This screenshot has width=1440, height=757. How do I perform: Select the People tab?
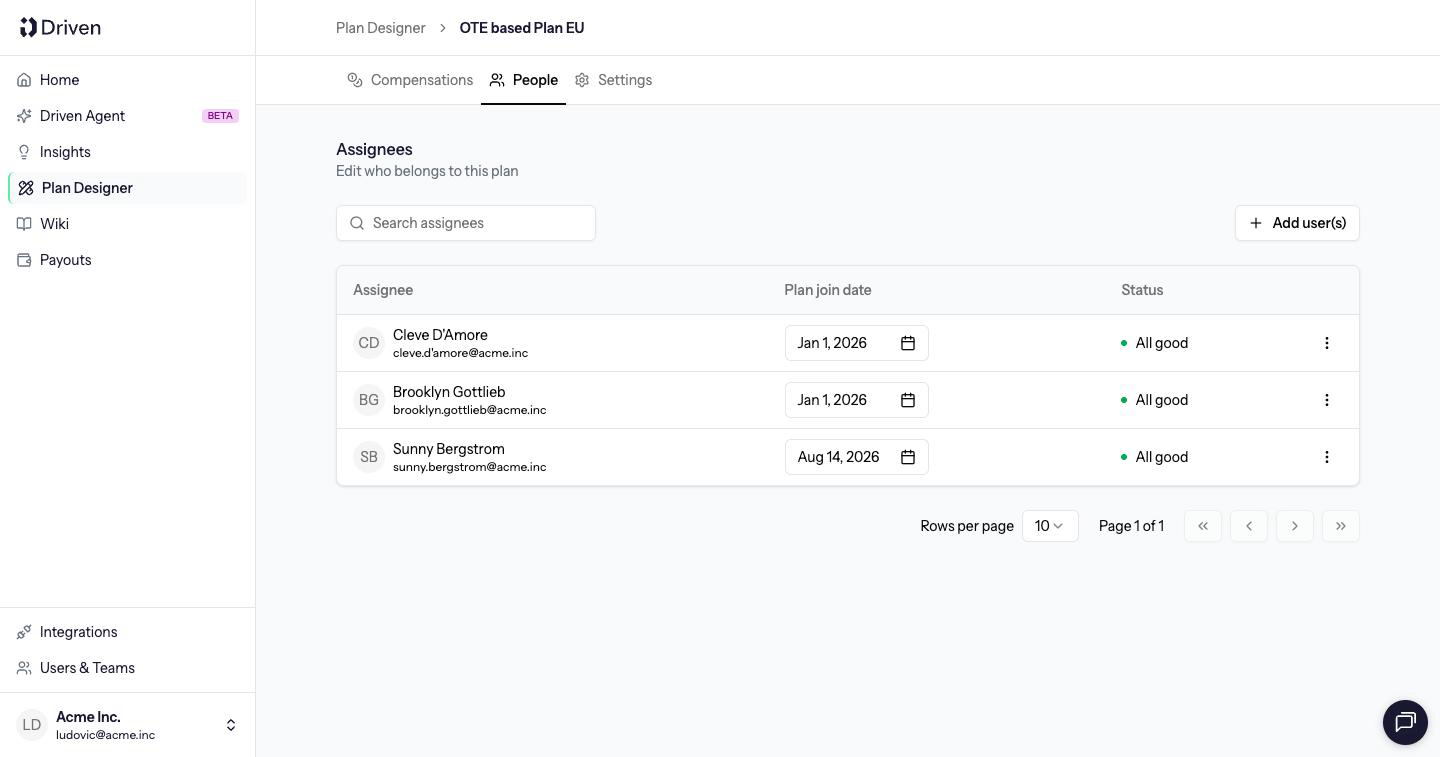[x=523, y=80]
